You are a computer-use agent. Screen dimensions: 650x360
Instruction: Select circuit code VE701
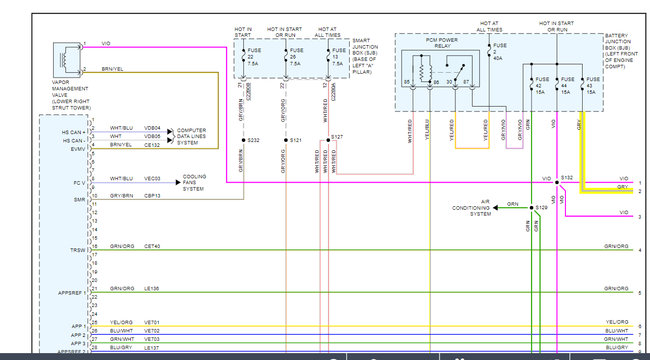[x=151, y=322]
